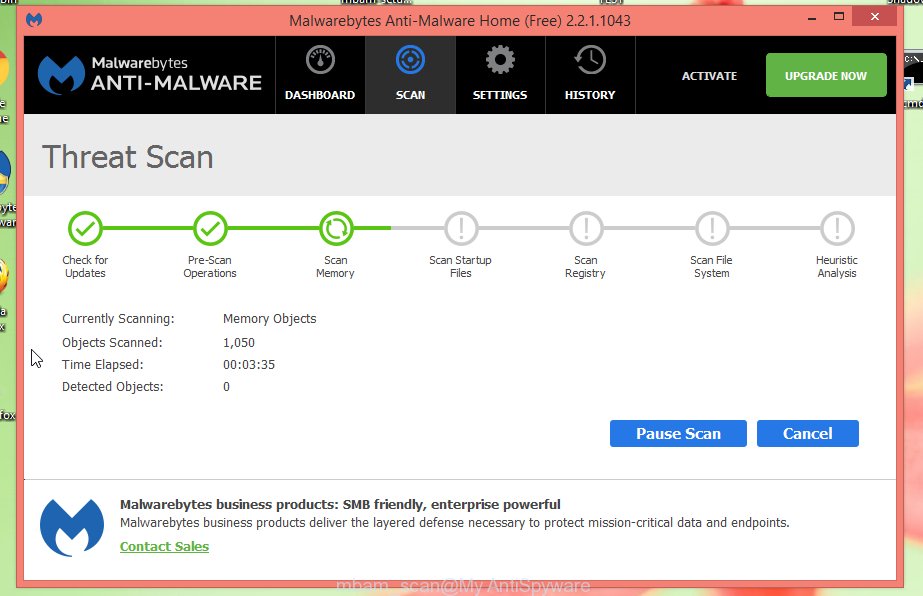The height and width of the screenshot is (596, 923).
Task: Click the 'Objects Scanned:' label
Action: [x=112, y=343]
